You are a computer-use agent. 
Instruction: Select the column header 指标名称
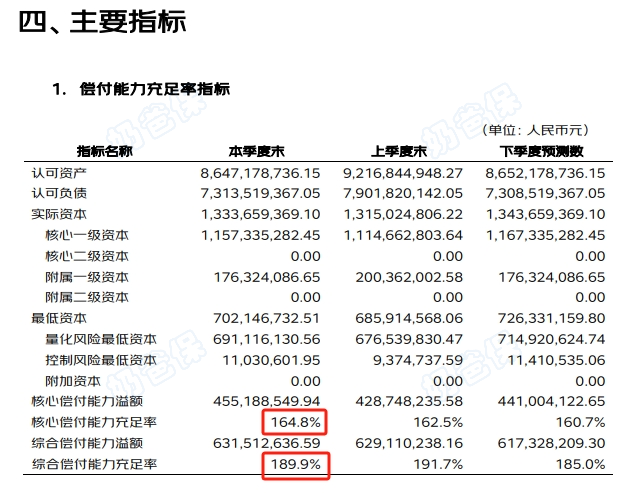click(104, 151)
